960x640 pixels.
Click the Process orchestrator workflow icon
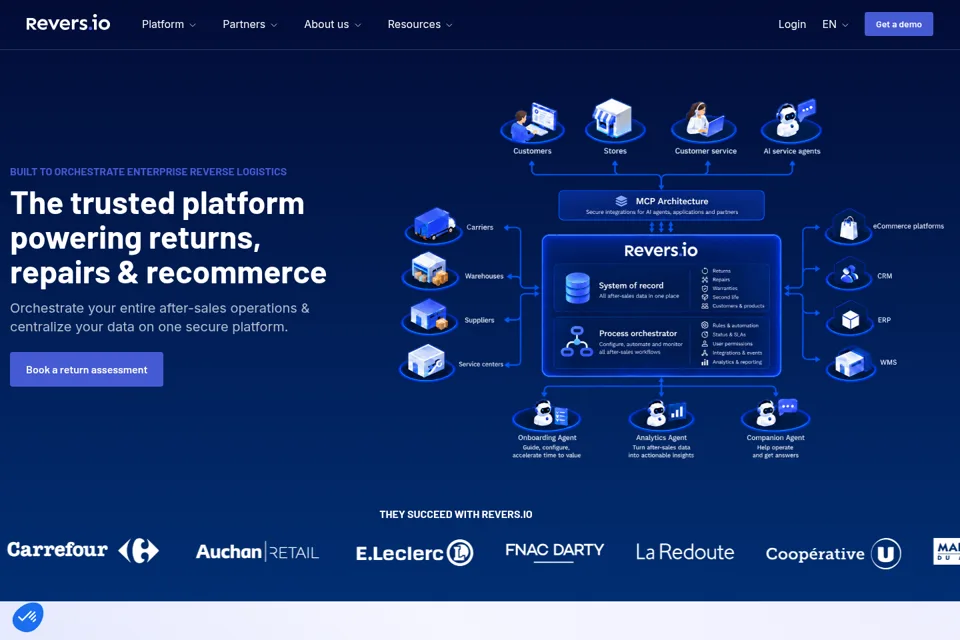577,342
